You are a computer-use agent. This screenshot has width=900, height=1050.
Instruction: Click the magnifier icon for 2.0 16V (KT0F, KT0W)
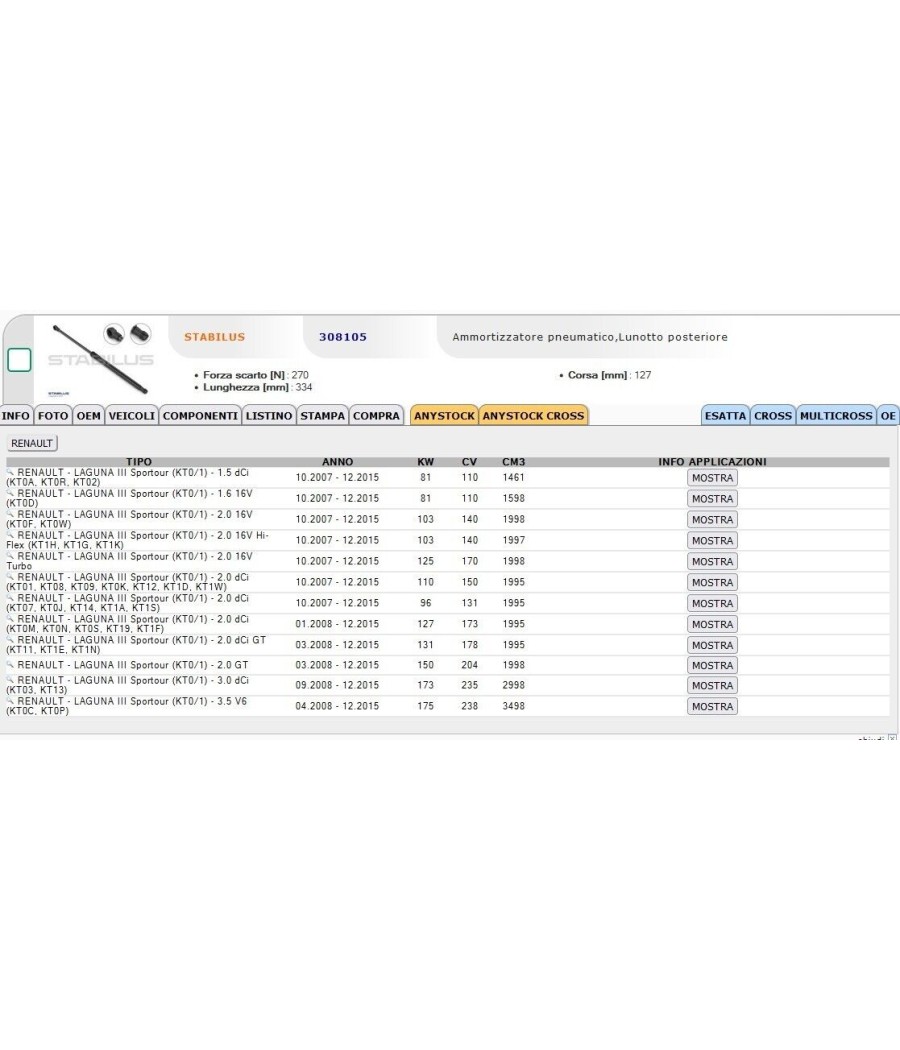click(x=10, y=514)
